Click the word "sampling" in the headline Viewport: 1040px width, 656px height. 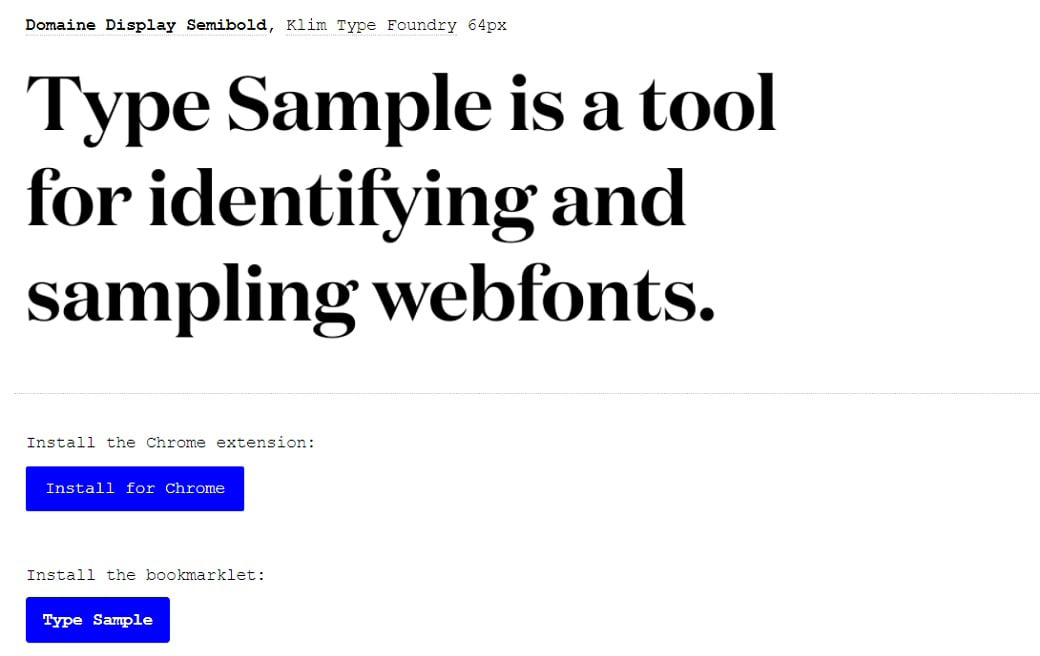(190, 296)
